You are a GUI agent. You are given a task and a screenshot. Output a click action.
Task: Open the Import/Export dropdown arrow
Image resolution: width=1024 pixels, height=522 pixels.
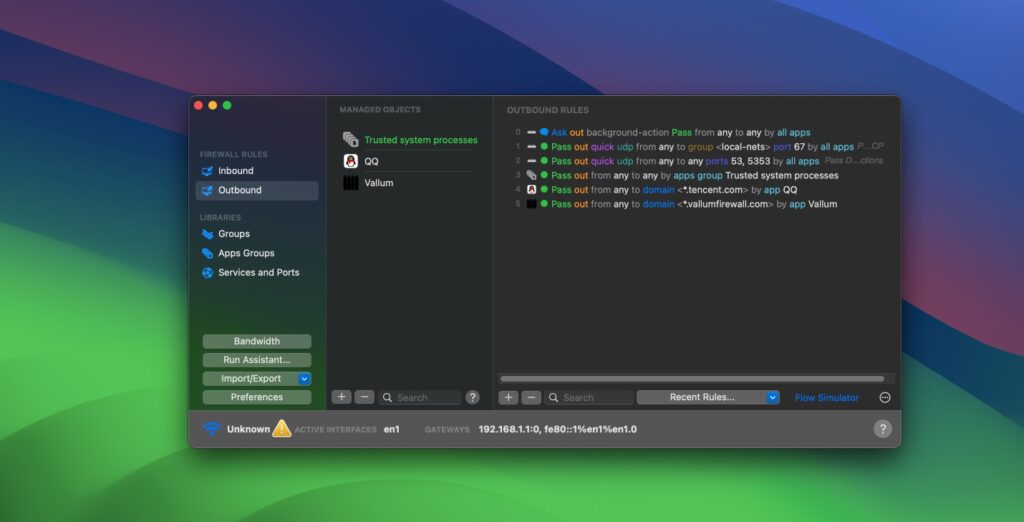pyautogui.click(x=304, y=379)
